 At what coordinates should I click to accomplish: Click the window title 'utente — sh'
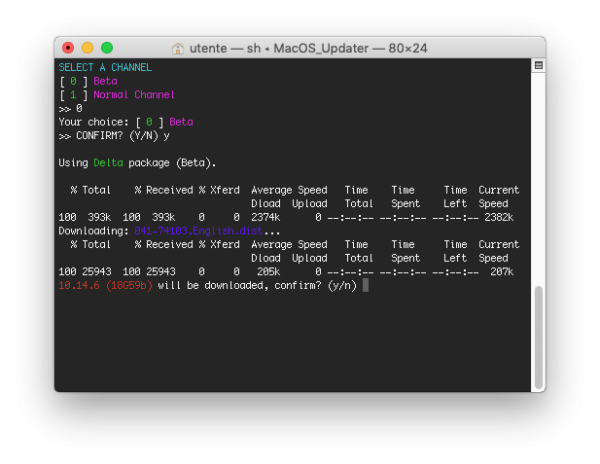pos(225,49)
